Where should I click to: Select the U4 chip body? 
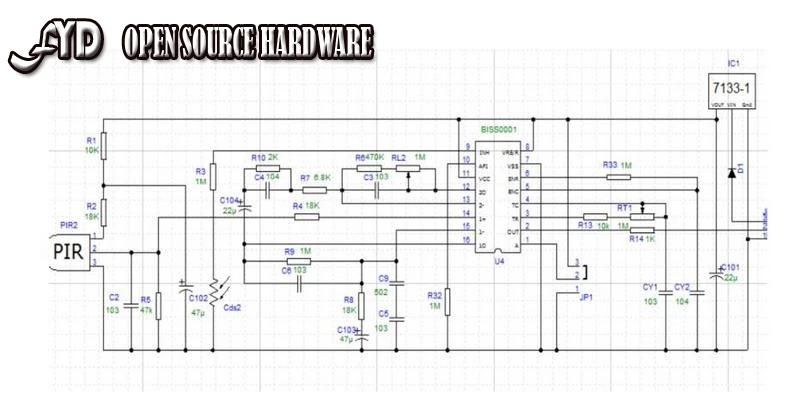coord(498,197)
